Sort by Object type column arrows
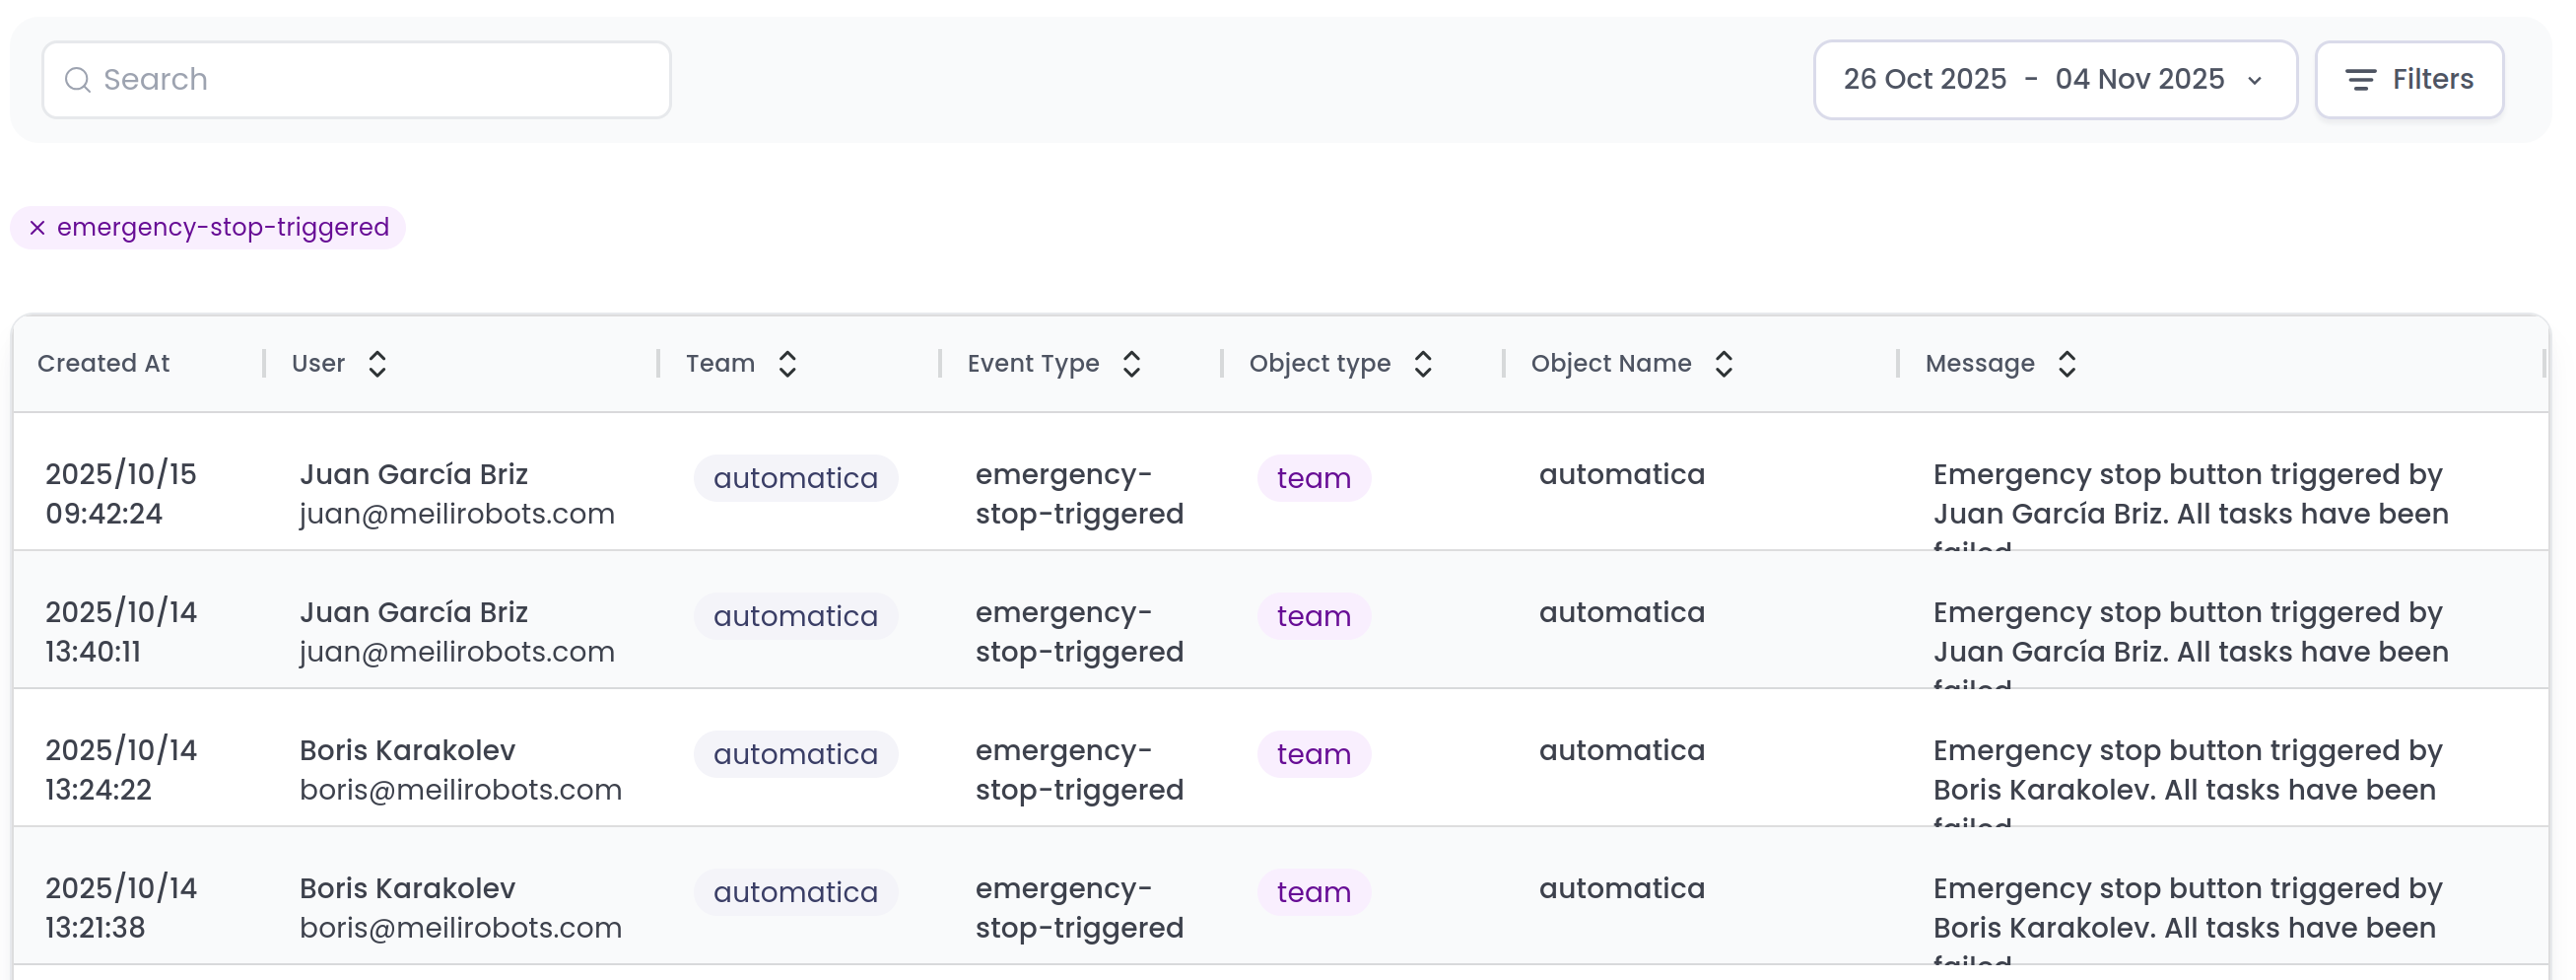 (1422, 364)
